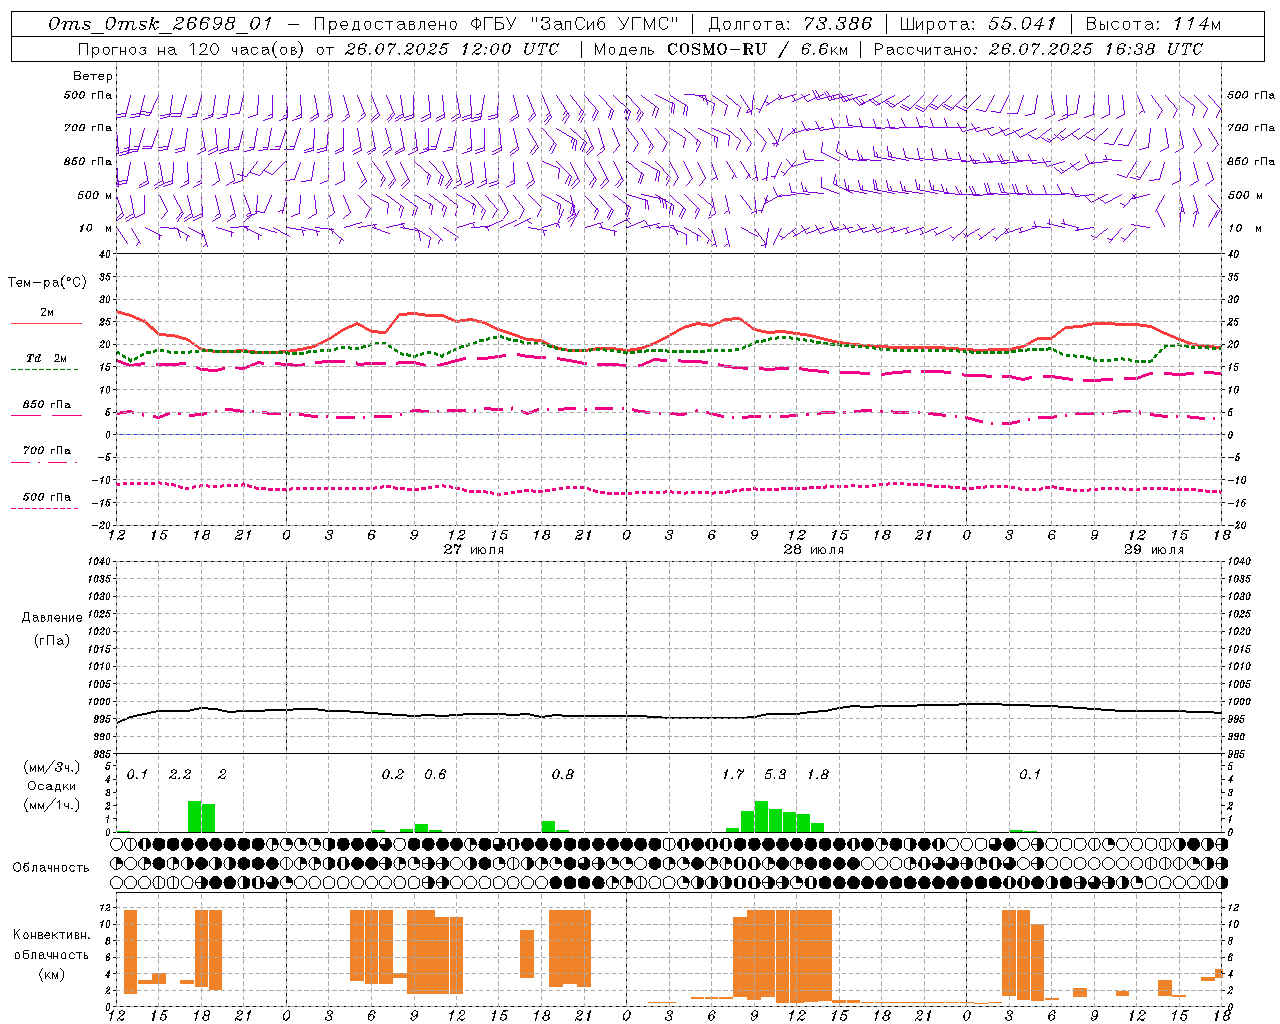This screenshot has width=1280, height=1024.
Task: Click the 0.6 precipitation total value
Action: click(x=435, y=774)
